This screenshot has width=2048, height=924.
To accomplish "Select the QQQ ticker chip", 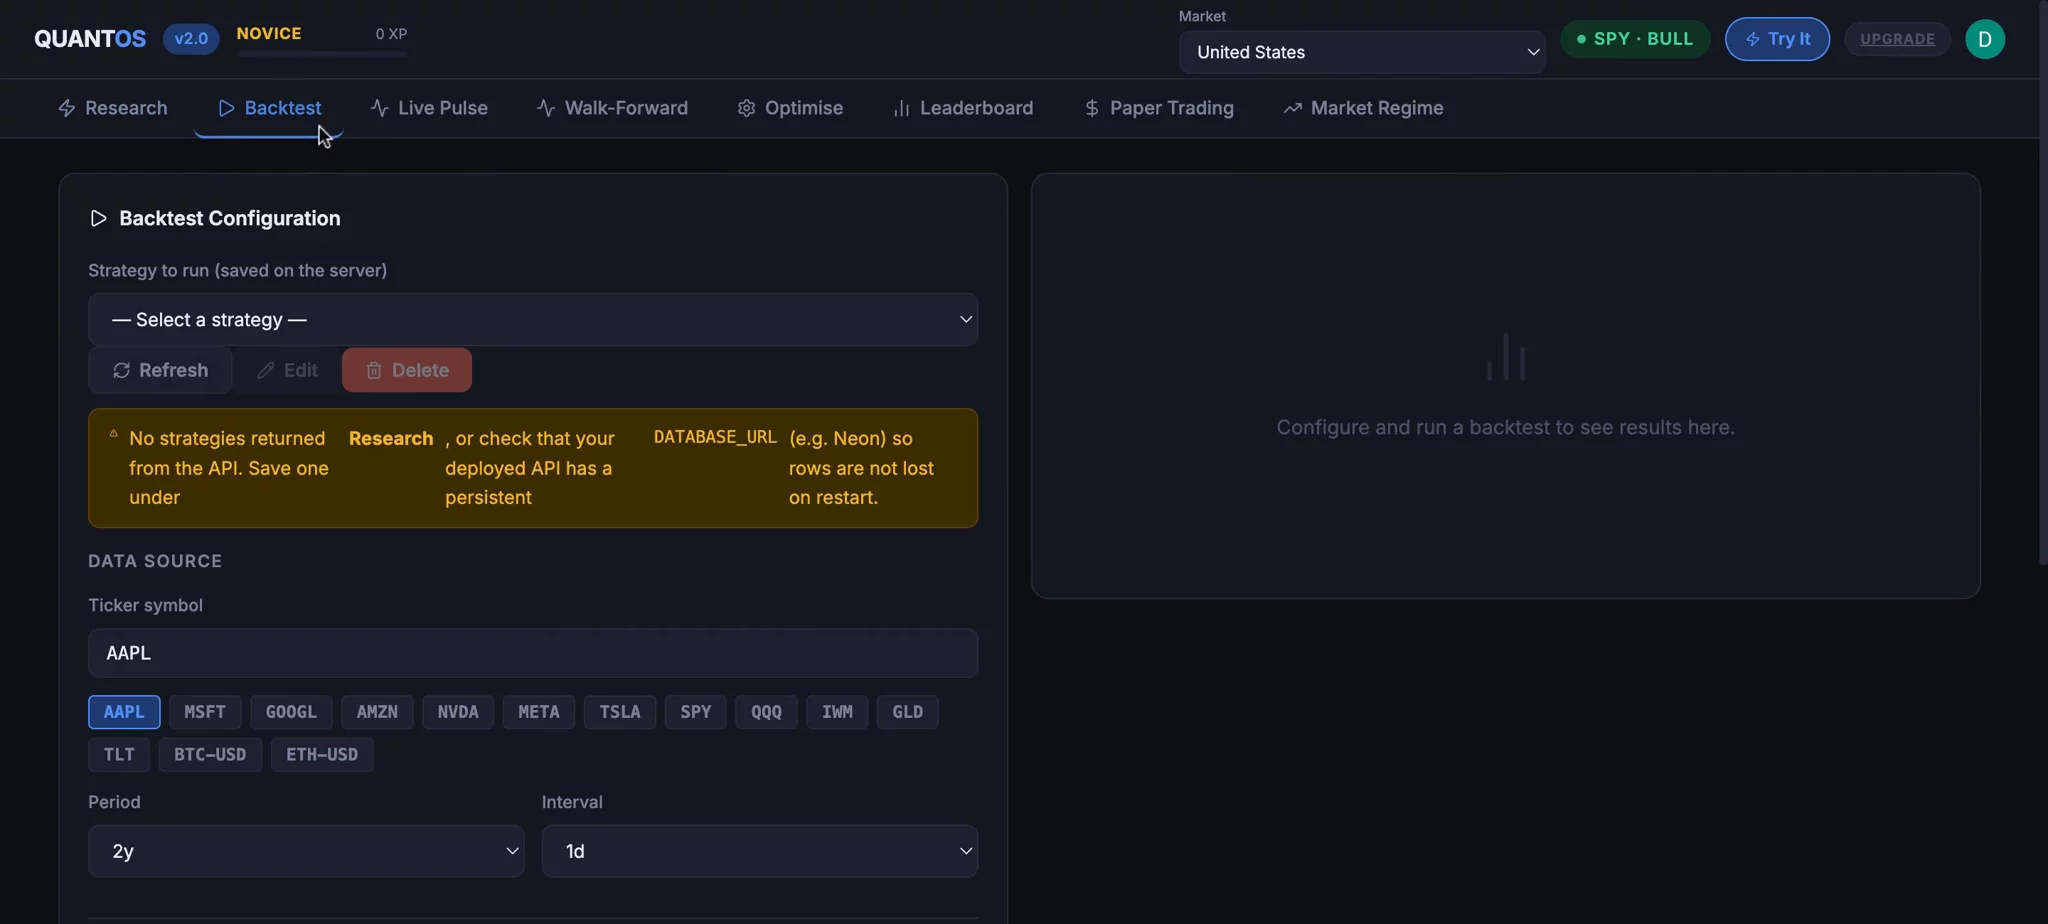I will click(766, 712).
